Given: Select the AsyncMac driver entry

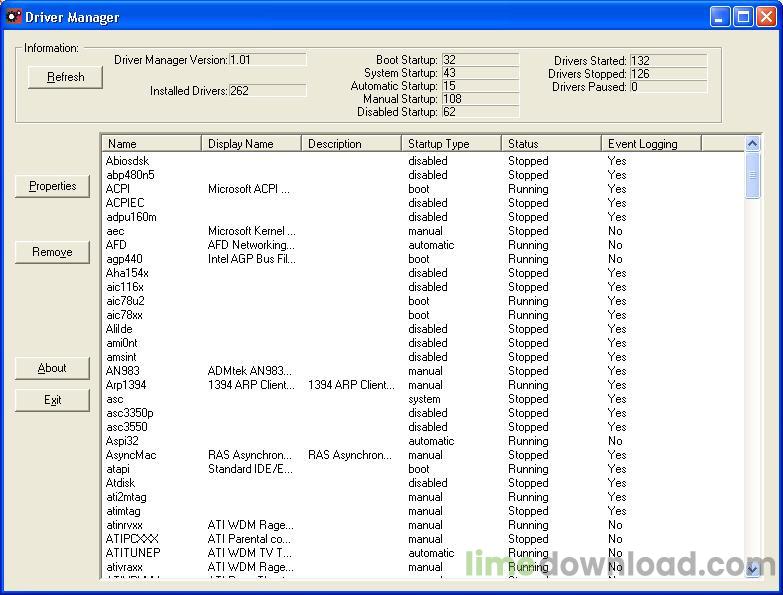Looking at the screenshot, I should pos(131,455).
